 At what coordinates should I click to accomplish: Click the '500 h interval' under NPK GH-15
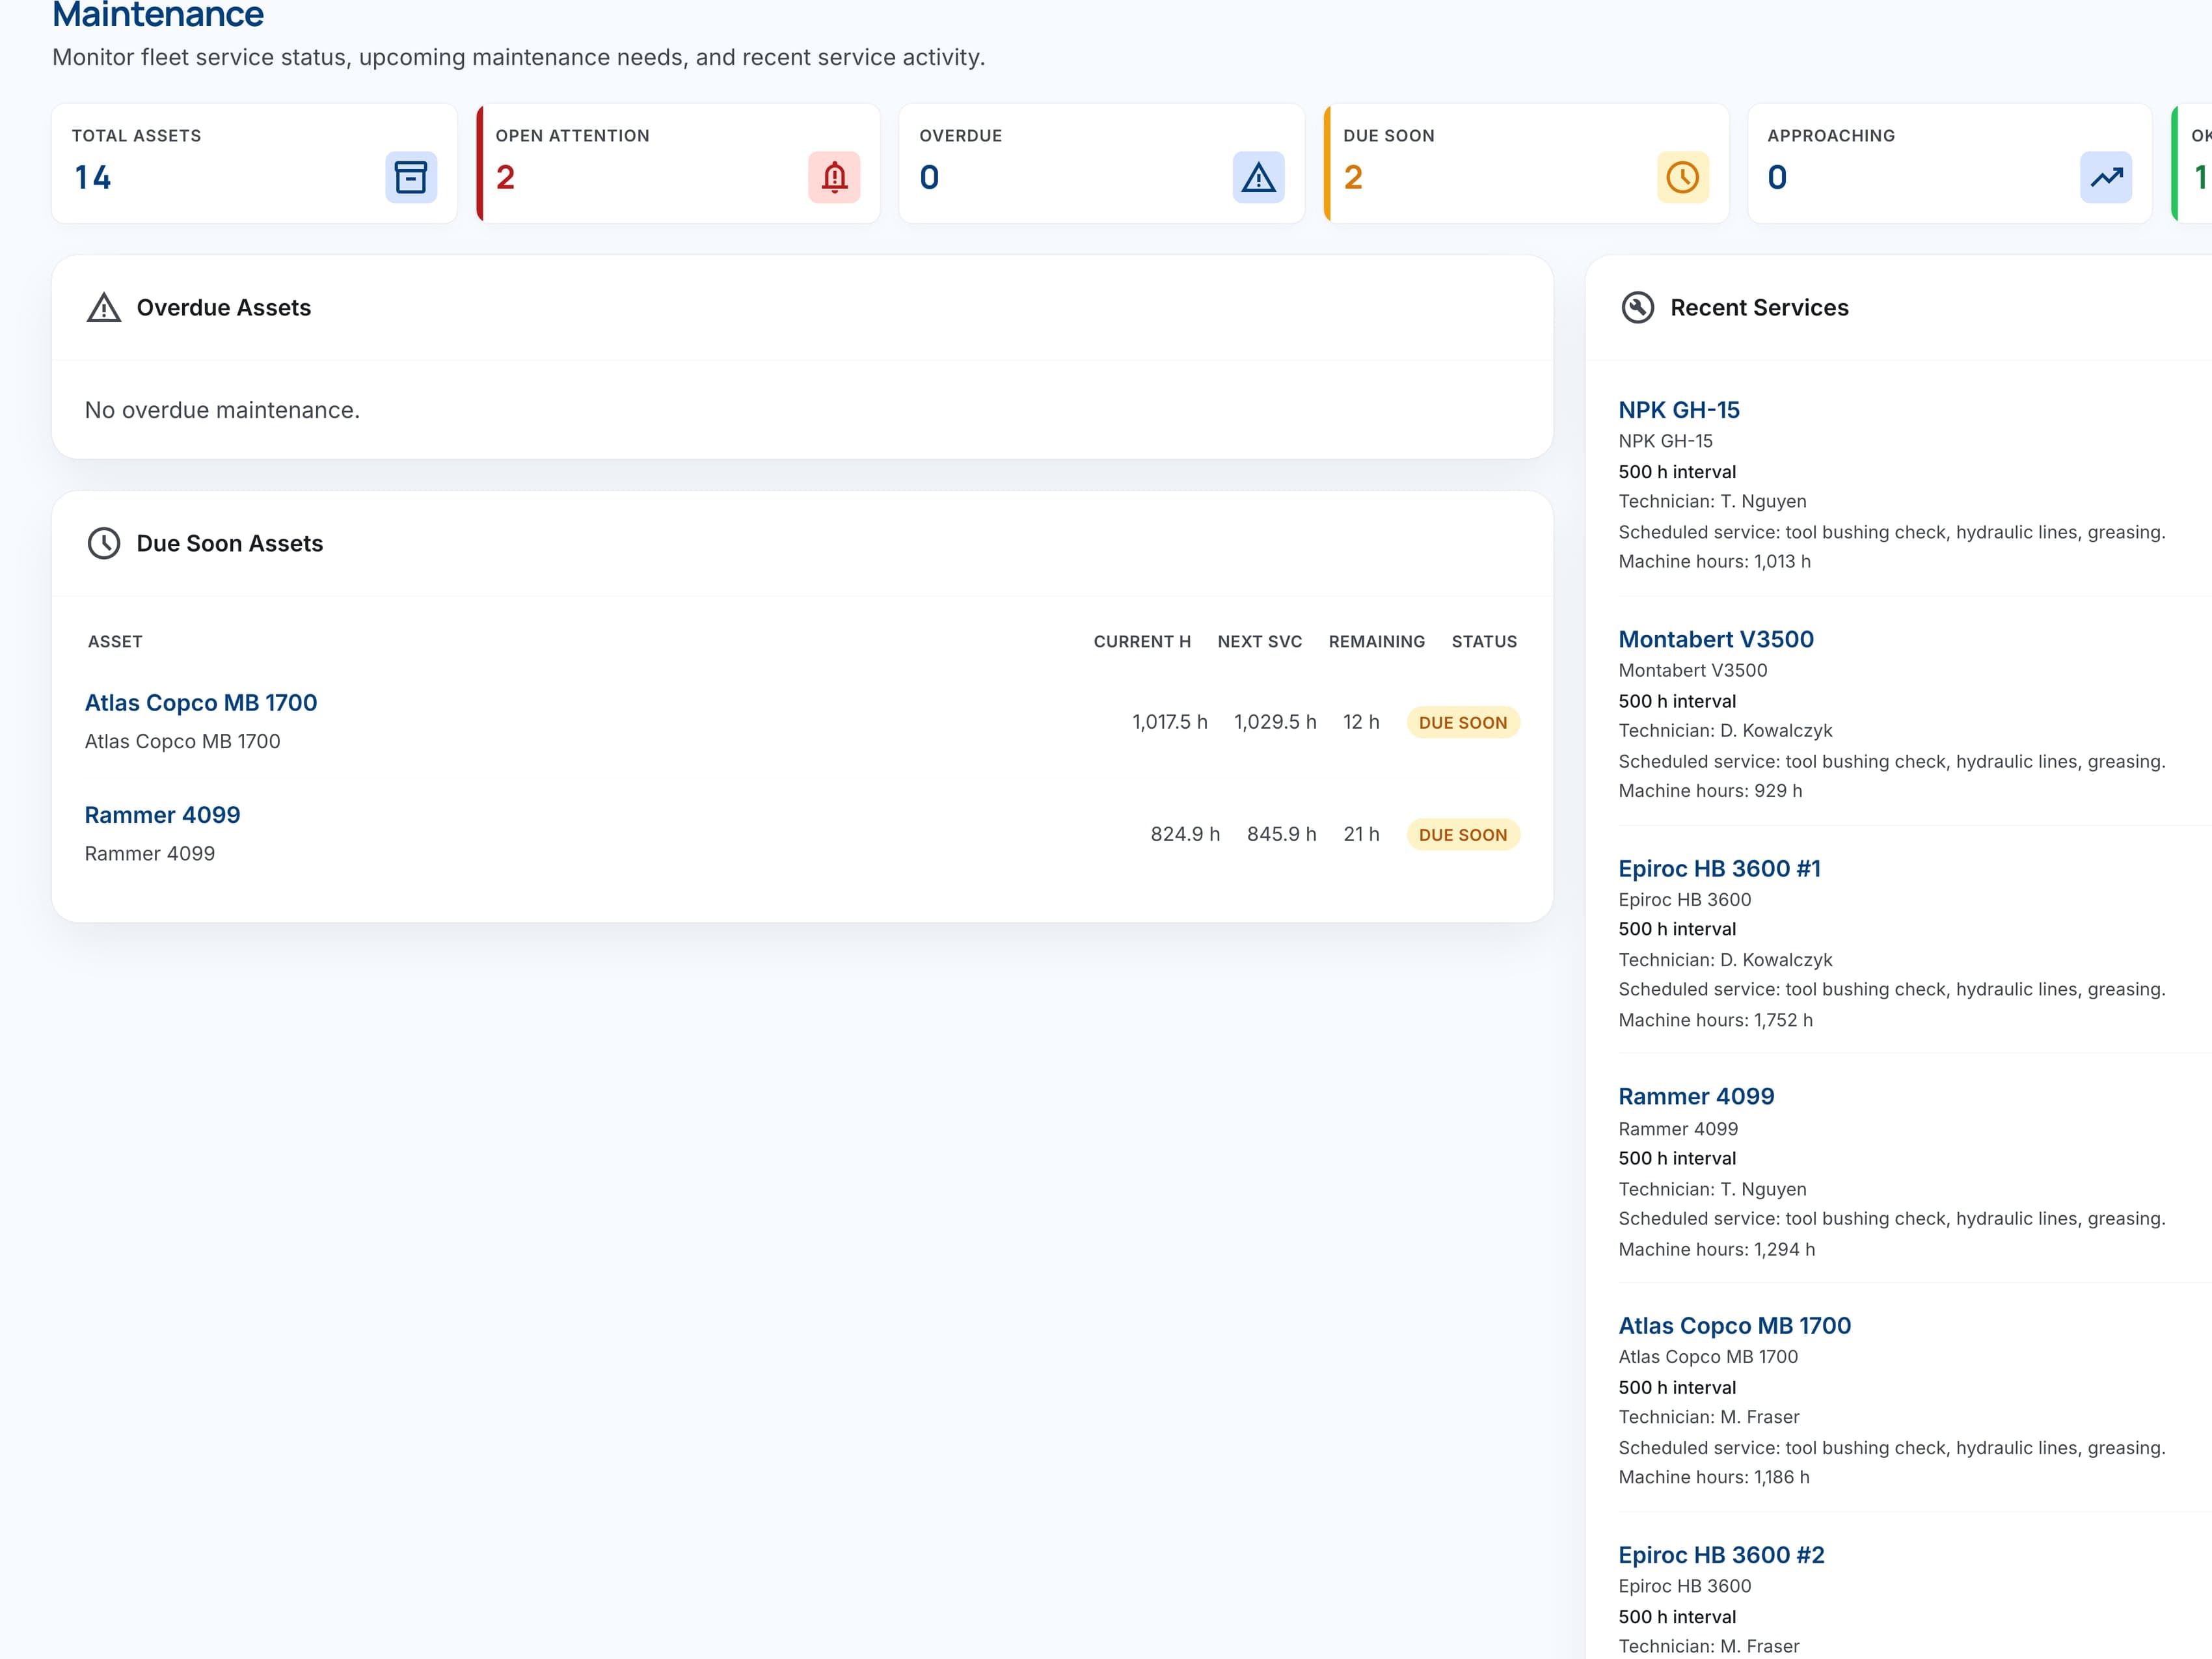[x=1677, y=472]
